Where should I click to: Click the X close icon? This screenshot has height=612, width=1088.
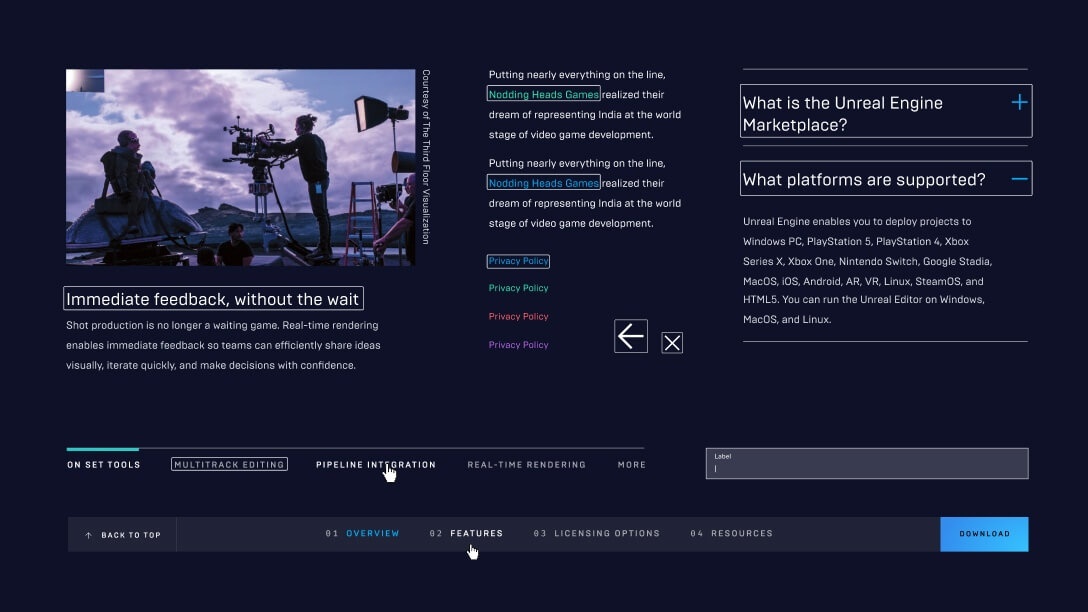pyautogui.click(x=672, y=343)
